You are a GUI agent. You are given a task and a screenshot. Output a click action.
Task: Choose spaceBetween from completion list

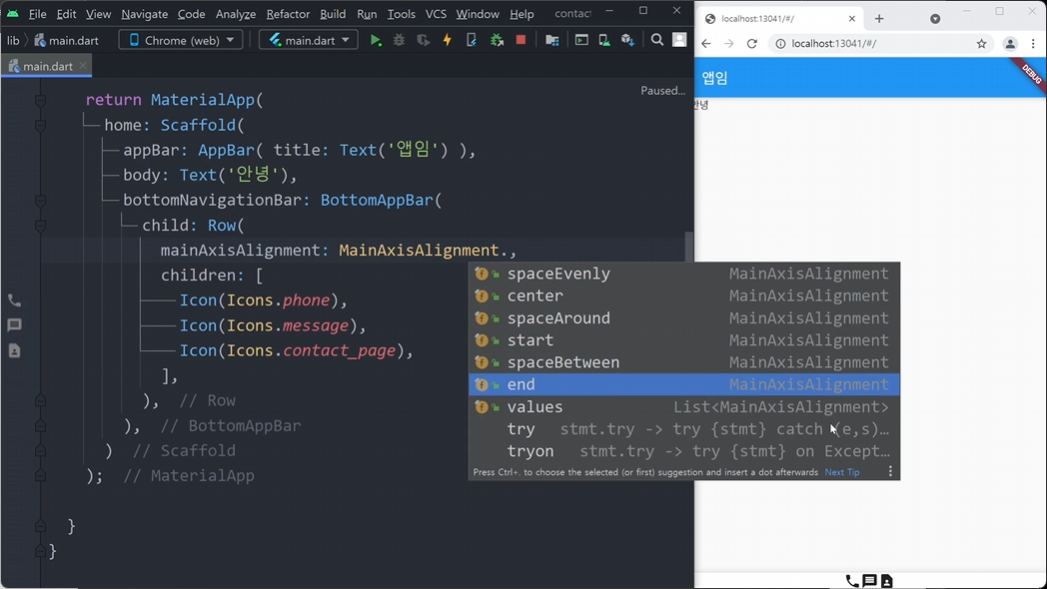click(x=684, y=363)
